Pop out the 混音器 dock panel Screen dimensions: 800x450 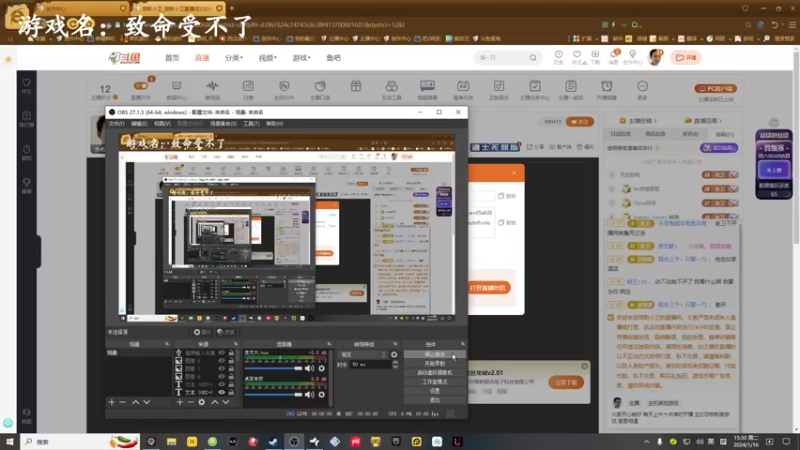(x=329, y=344)
